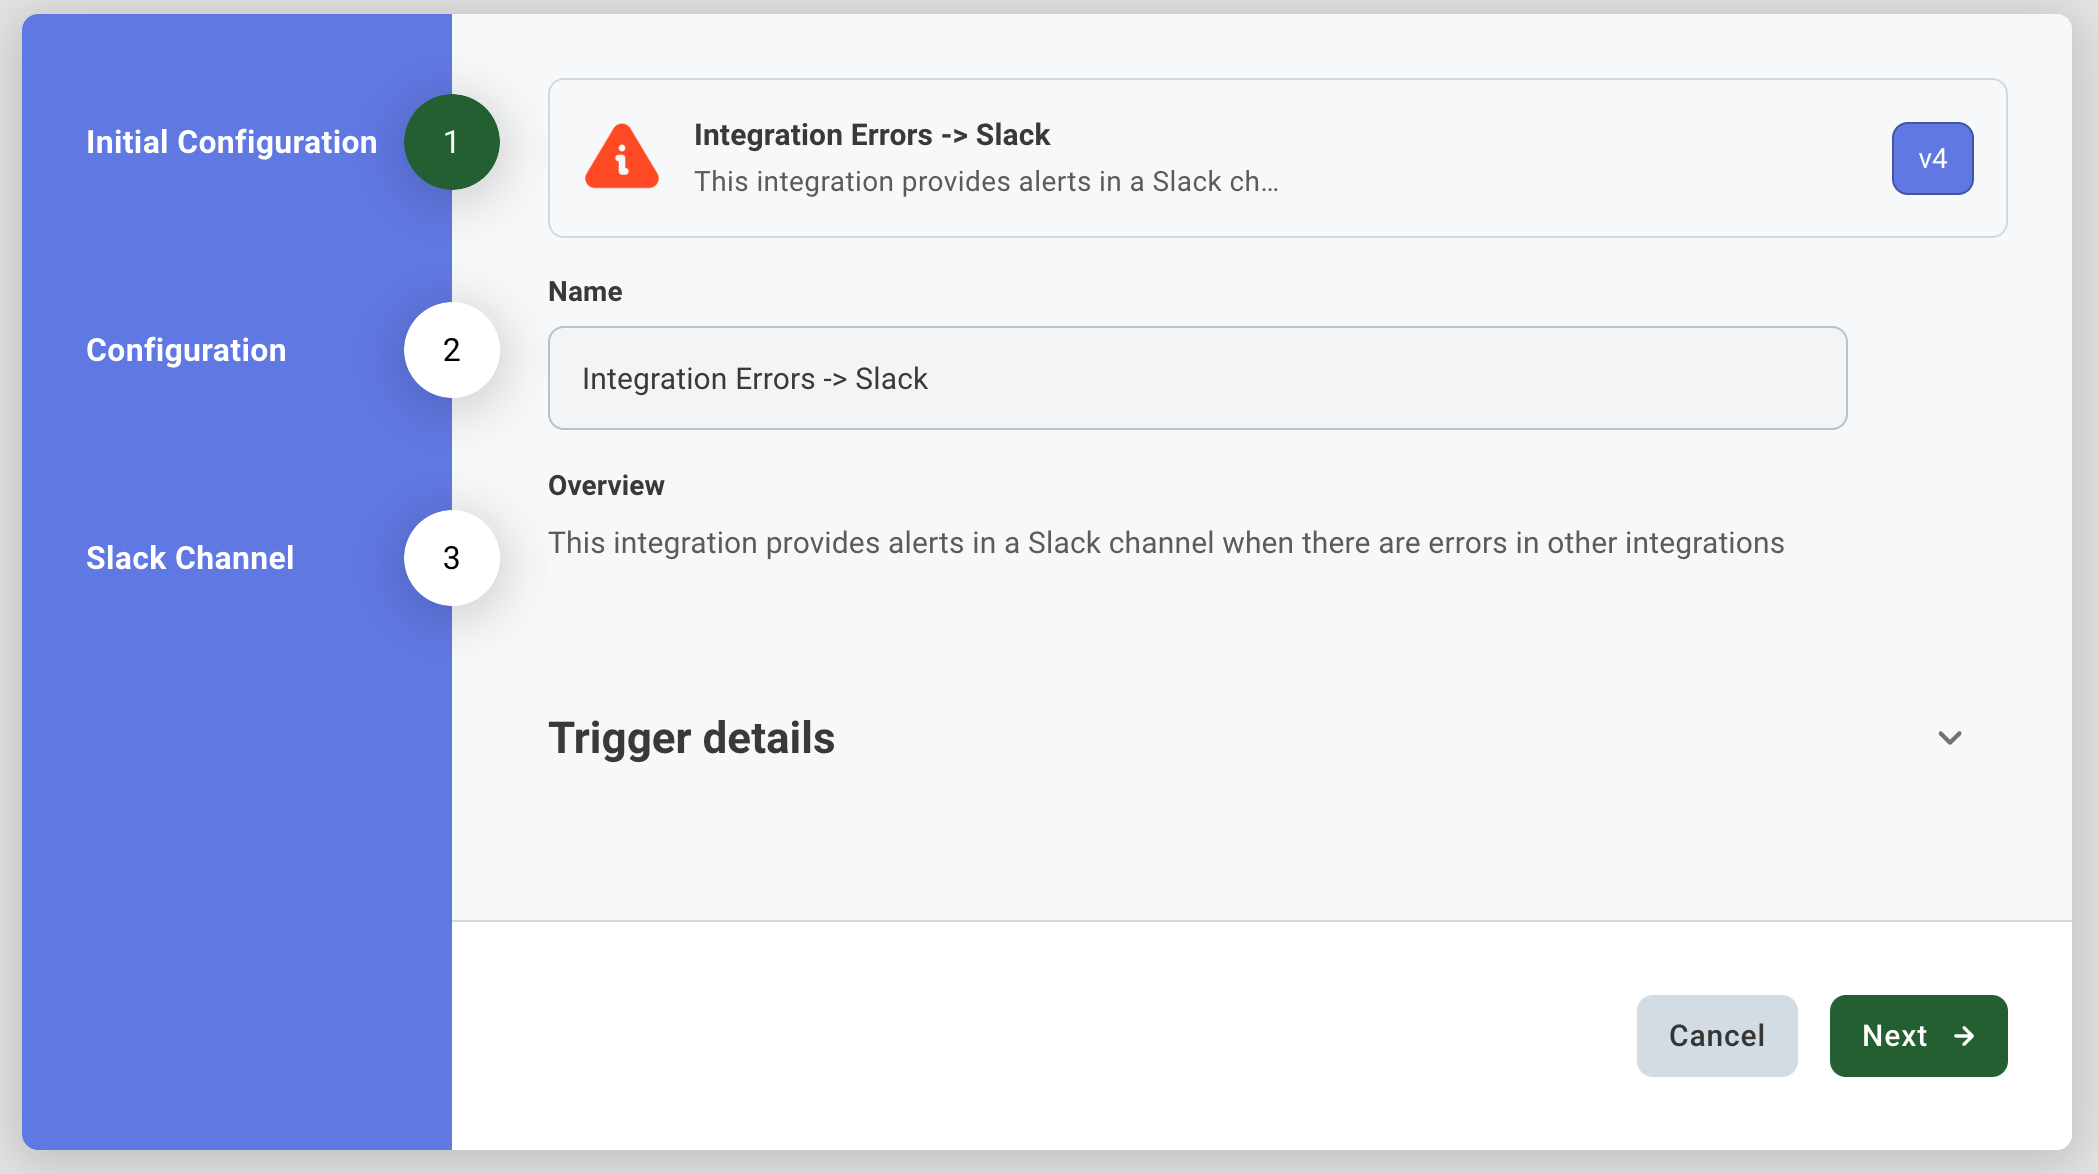This screenshot has width=2098, height=1174.
Task: Click the red warning triangle icon
Action: coord(622,157)
